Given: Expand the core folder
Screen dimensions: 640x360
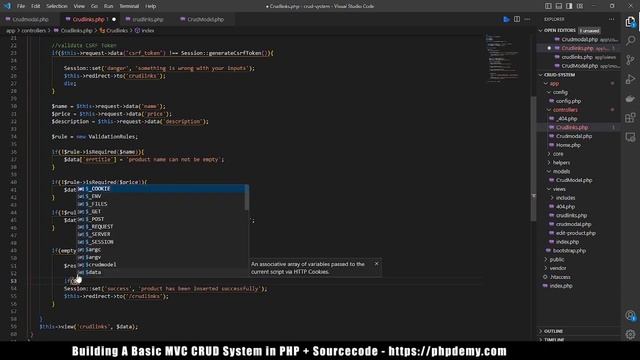Looking at the screenshot, I should 549,154.
